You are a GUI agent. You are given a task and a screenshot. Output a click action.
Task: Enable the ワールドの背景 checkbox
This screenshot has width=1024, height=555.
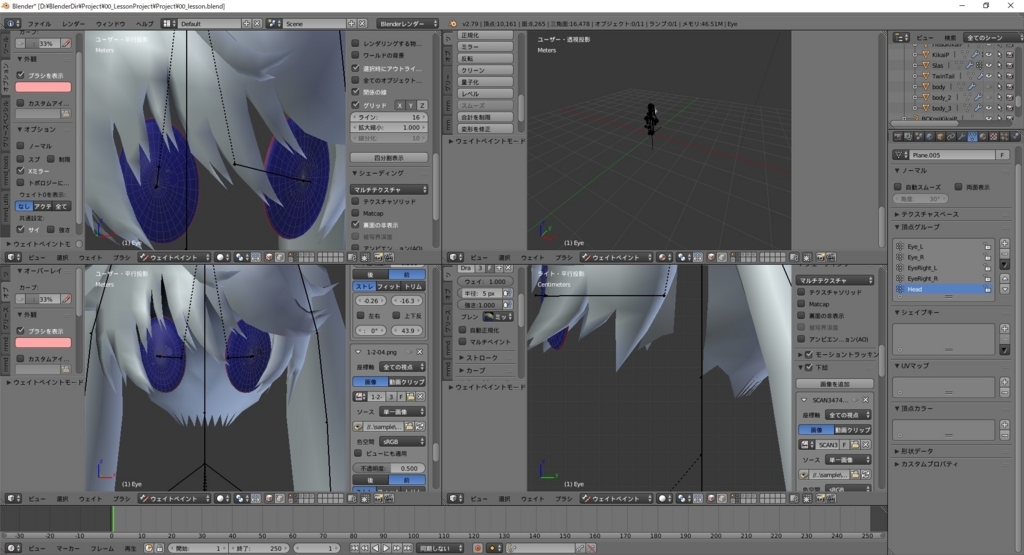point(356,56)
